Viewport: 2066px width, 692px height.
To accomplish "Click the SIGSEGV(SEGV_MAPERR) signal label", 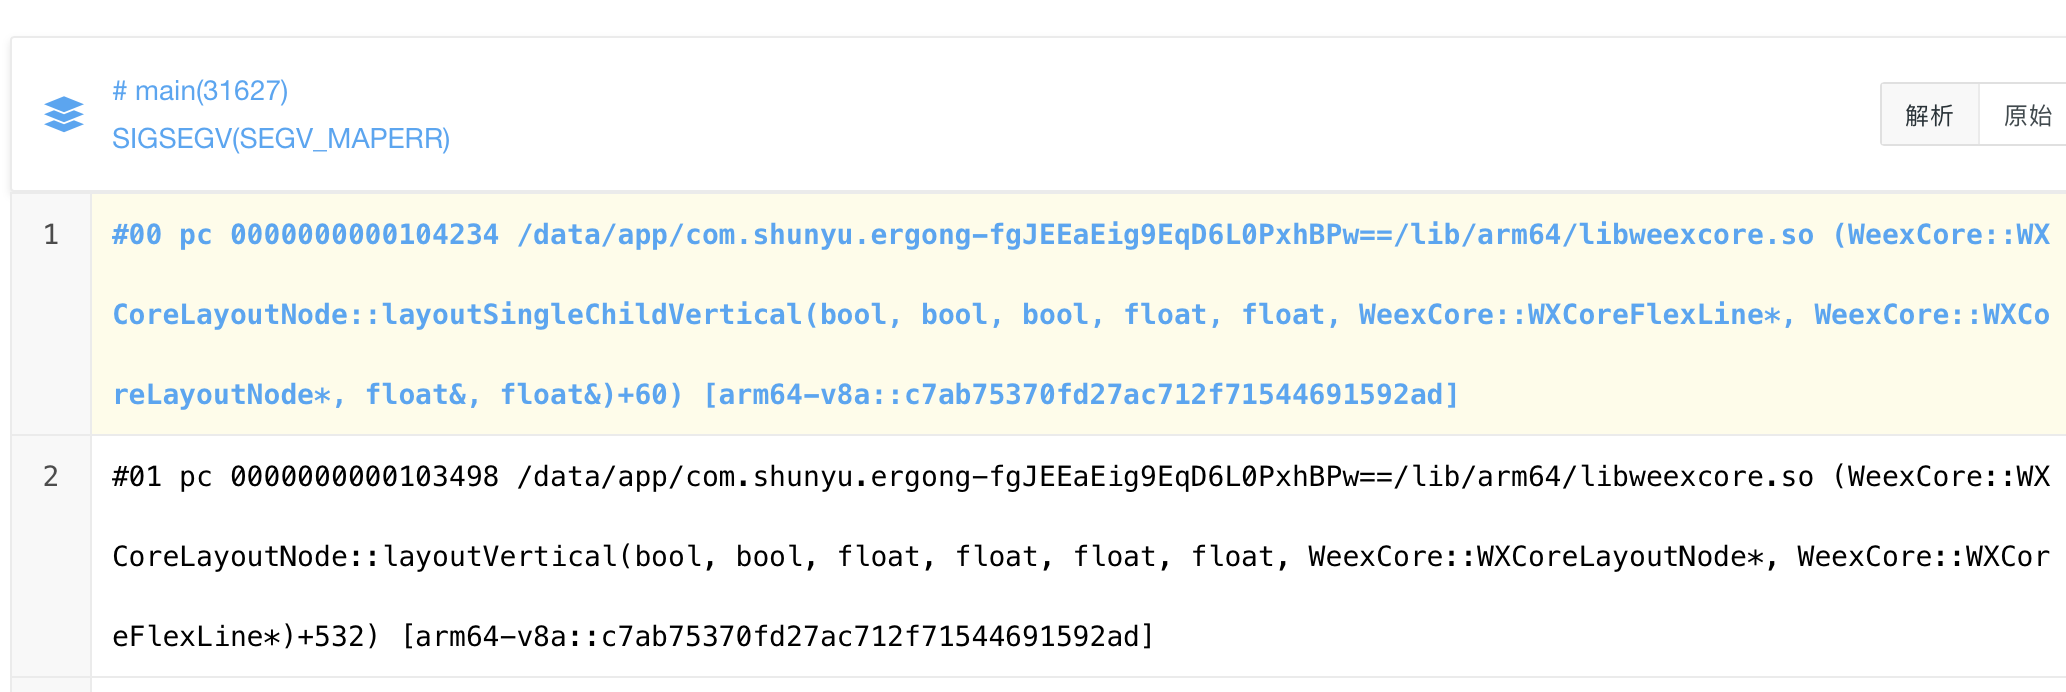I will click(x=281, y=138).
